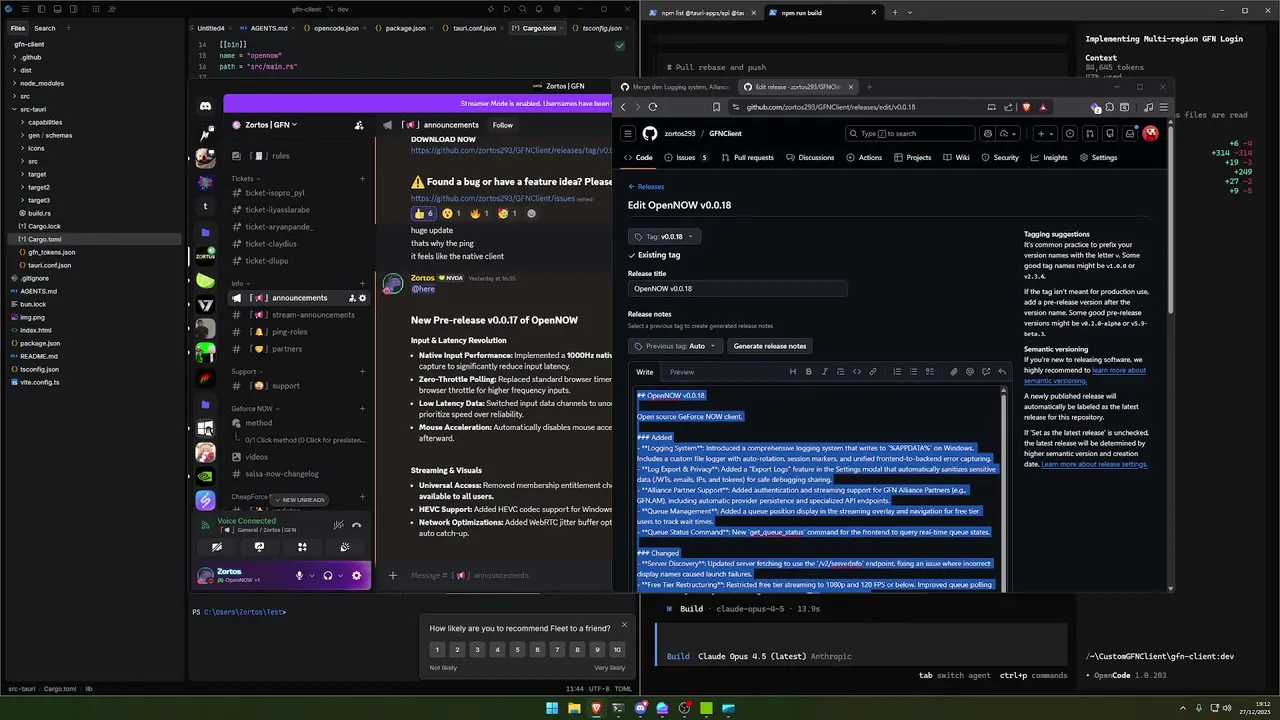The height and width of the screenshot is (720, 1280).
Task: Mention a user with the @ icon
Action: [x=970, y=372]
